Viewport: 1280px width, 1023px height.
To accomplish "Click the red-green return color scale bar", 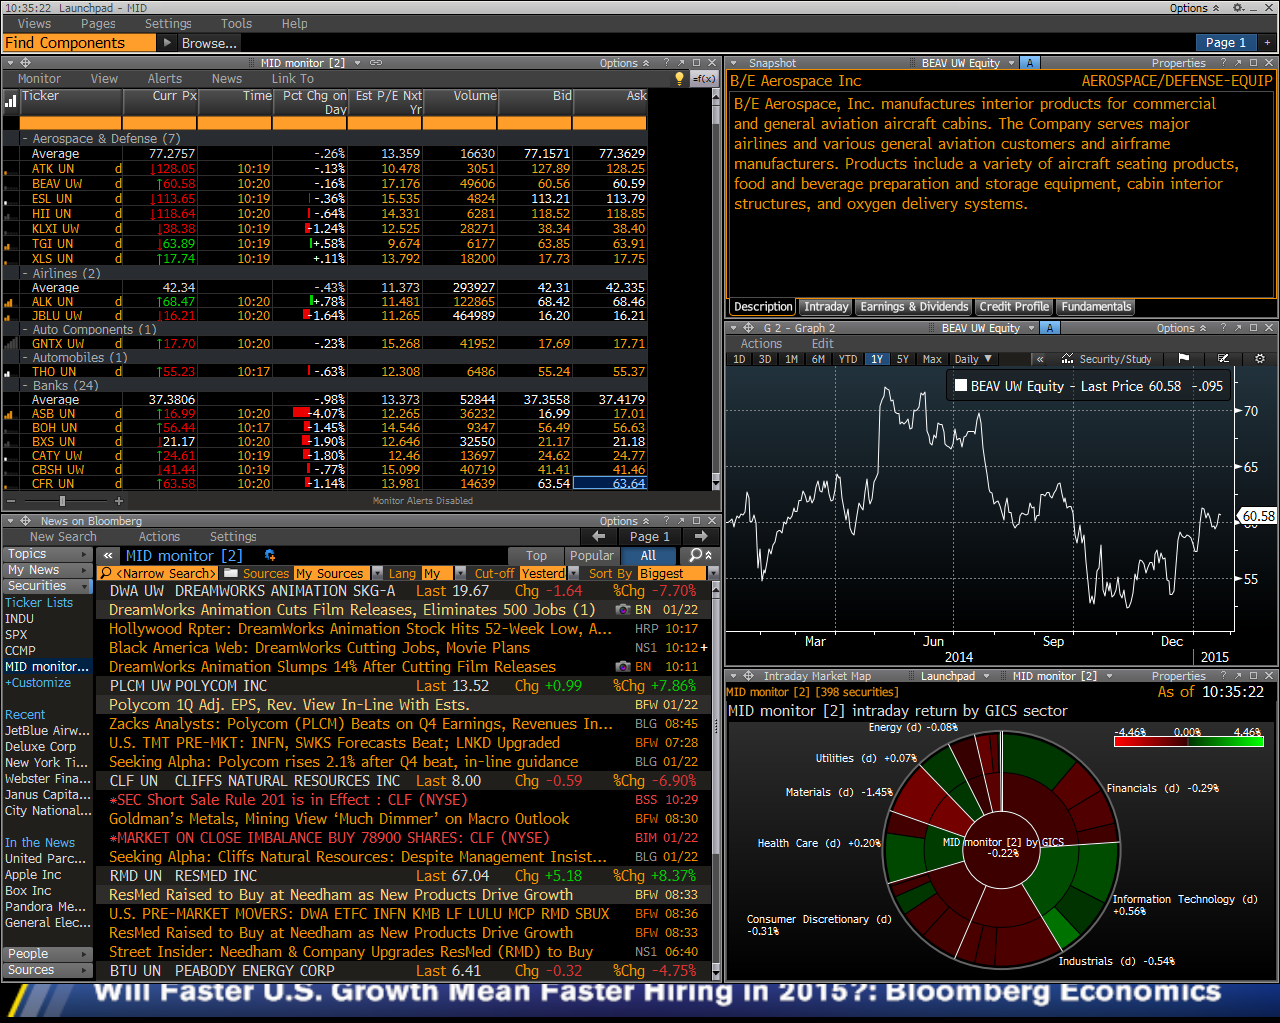I will pyautogui.click(x=1189, y=741).
